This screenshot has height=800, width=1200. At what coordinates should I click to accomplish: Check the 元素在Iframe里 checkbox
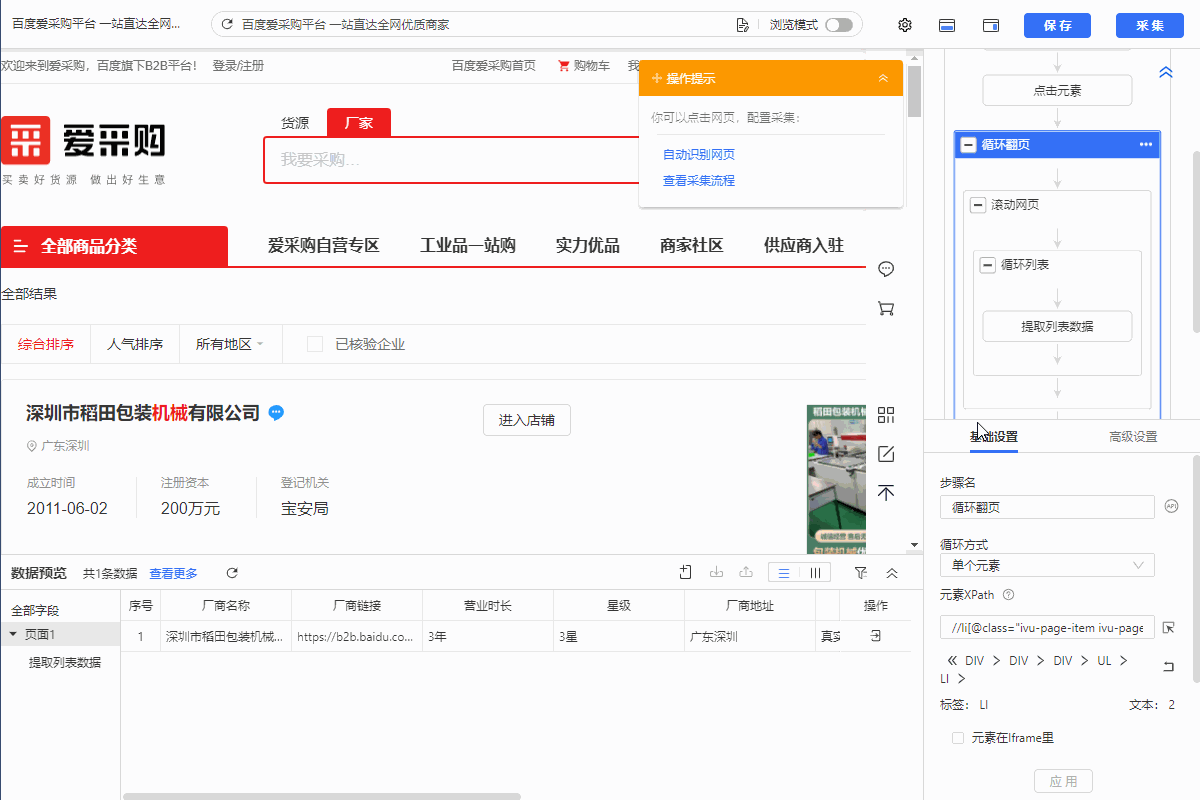pyautogui.click(x=958, y=738)
